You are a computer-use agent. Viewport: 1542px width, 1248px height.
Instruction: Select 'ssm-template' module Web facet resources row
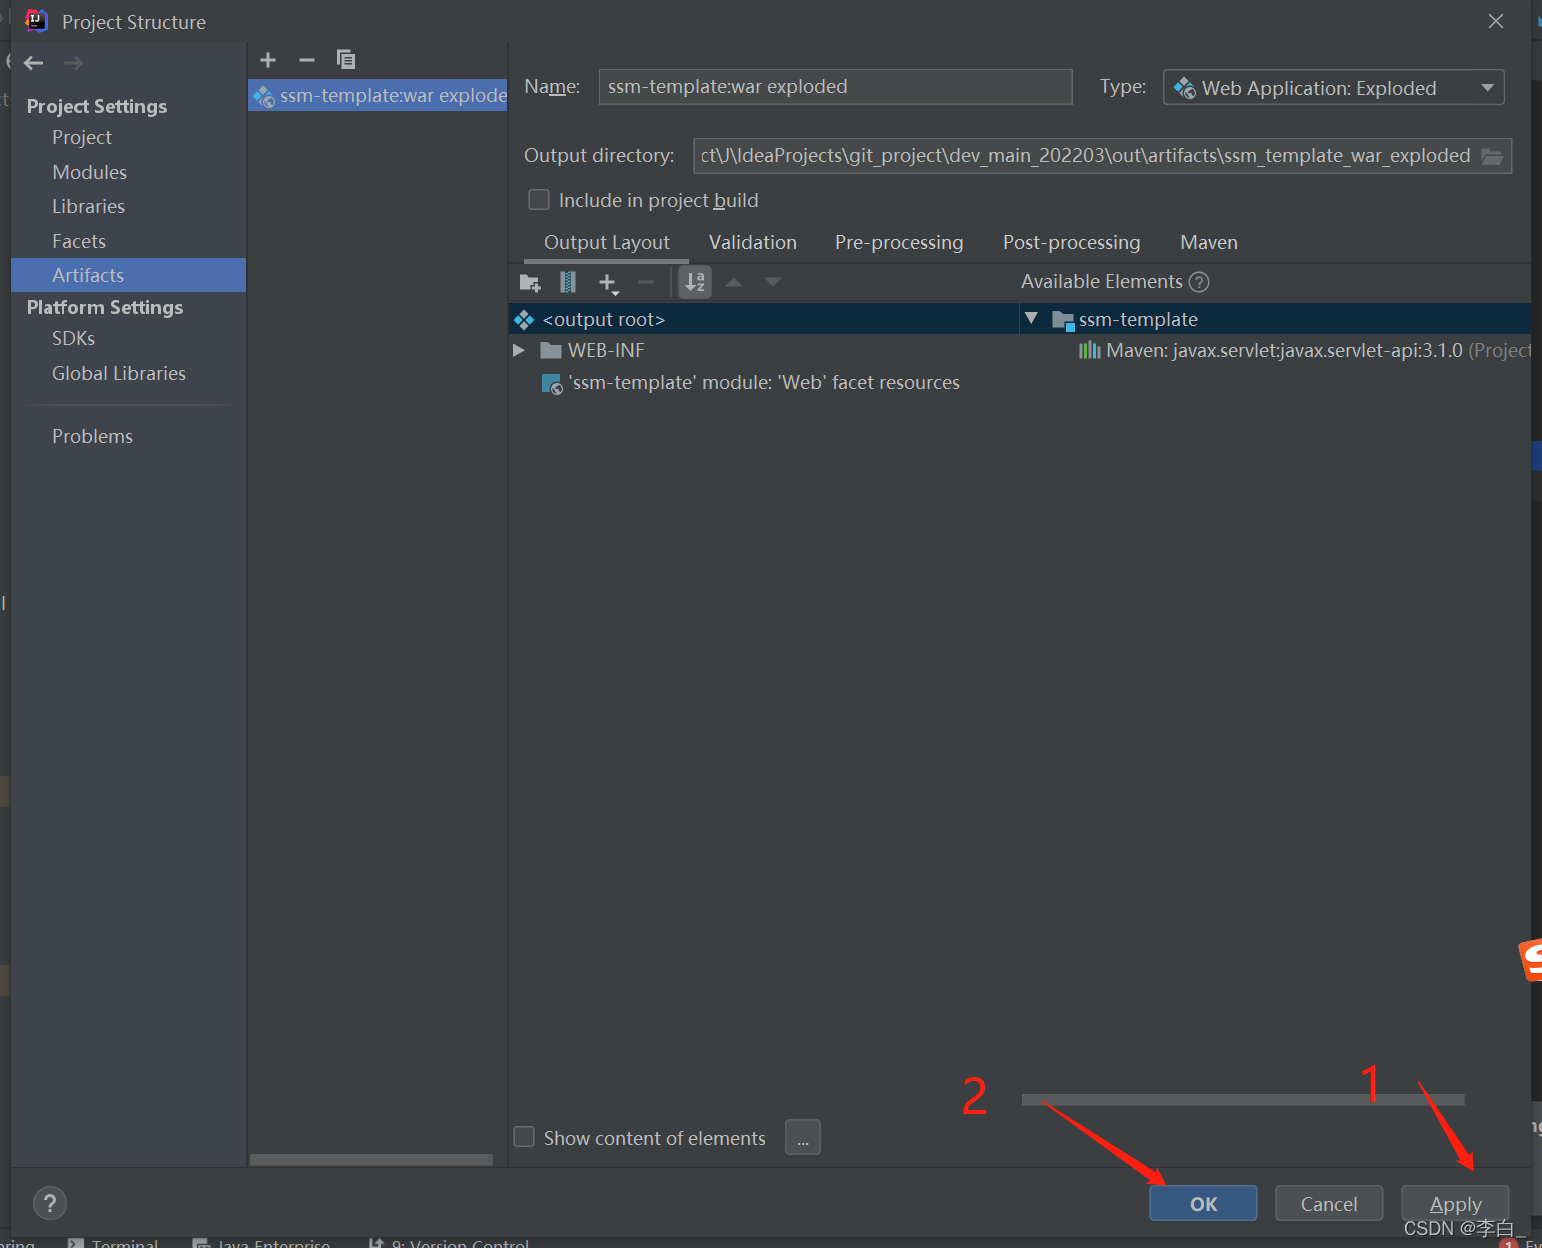[764, 383]
